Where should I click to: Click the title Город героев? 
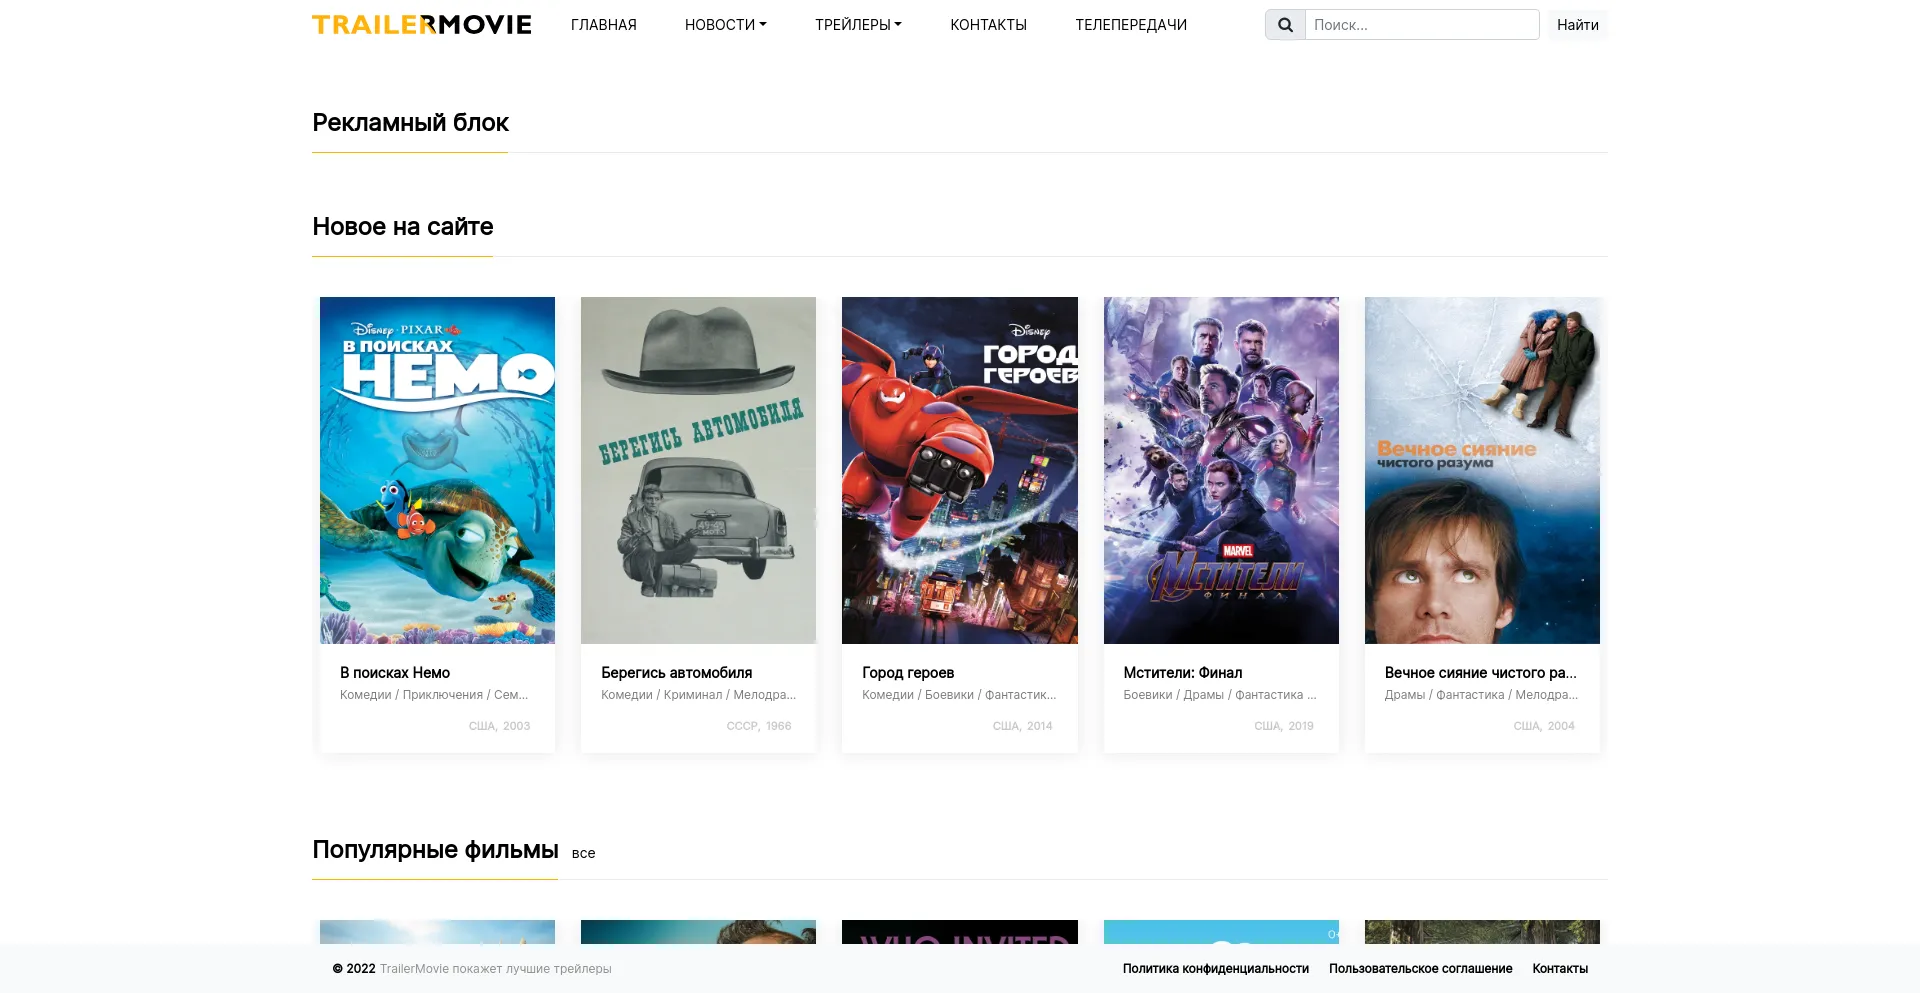coord(908,673)
